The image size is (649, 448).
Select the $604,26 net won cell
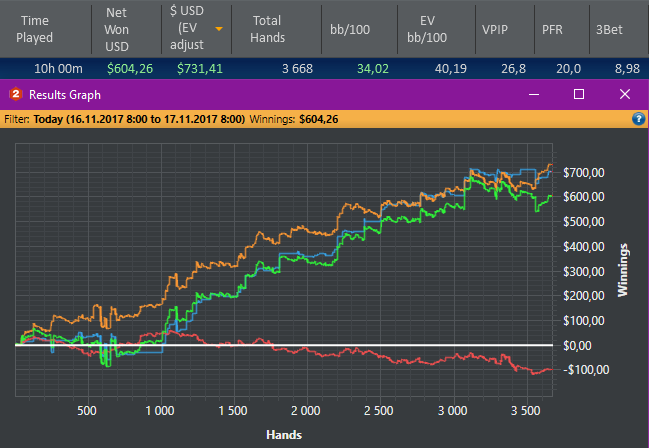130,68
